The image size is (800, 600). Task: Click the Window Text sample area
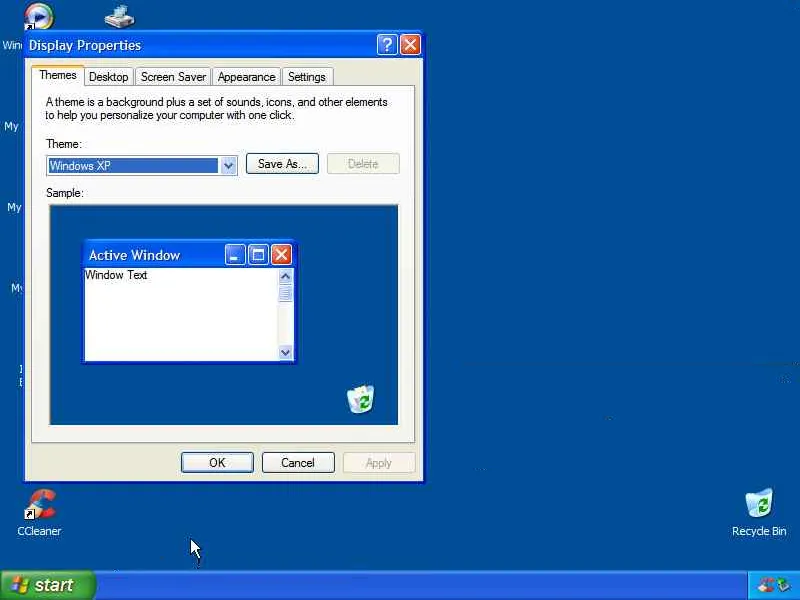(x=181, y=314)
